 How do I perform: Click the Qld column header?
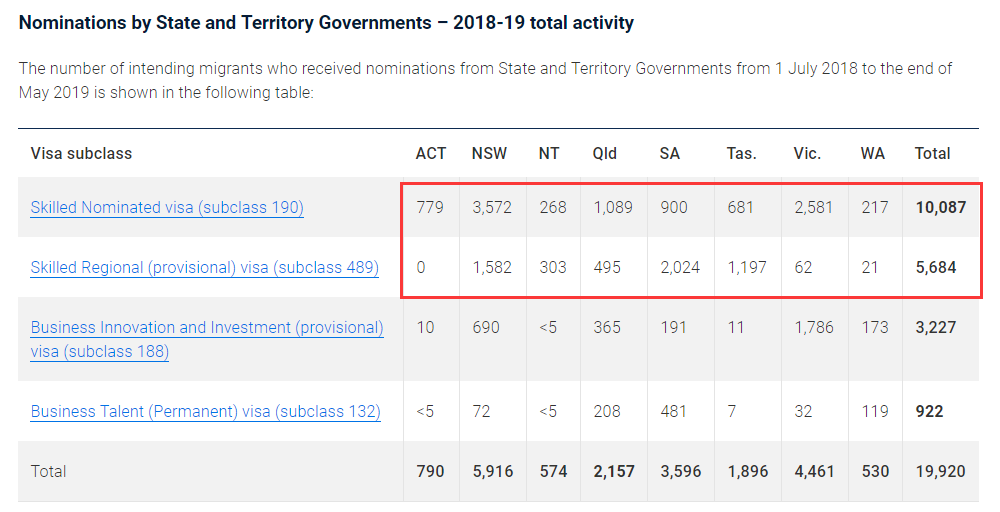point(604,154)
